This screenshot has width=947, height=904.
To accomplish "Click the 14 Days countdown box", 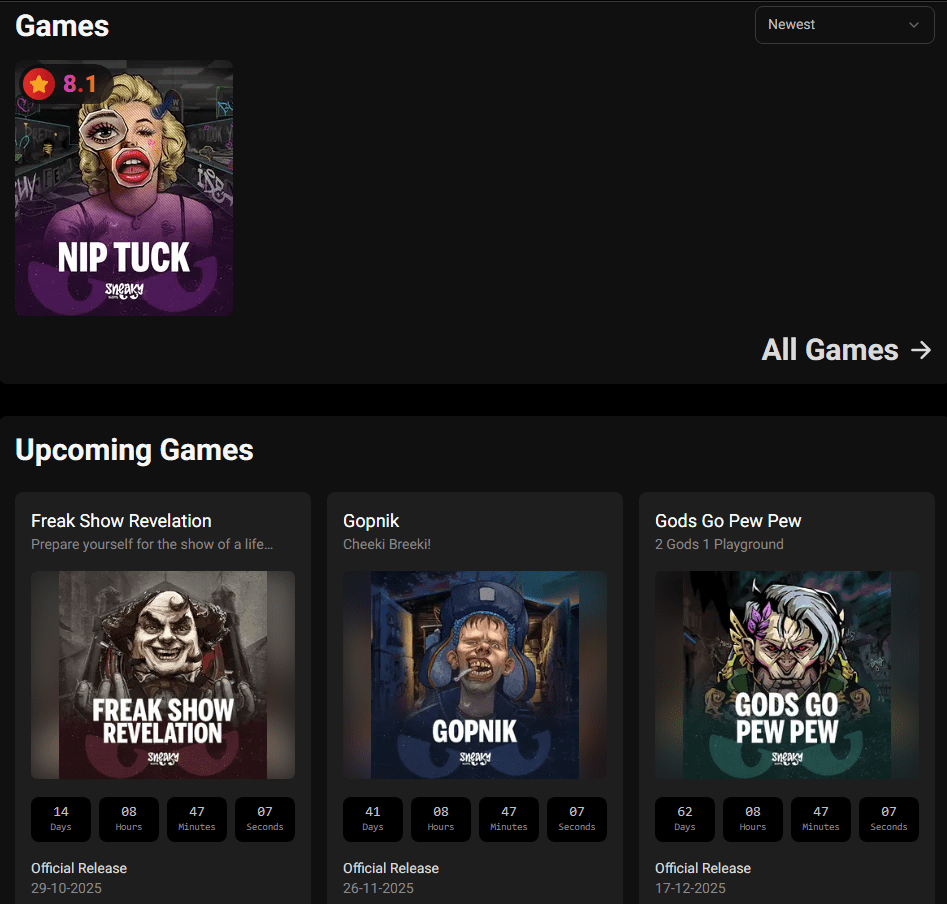I will [61, 818].
